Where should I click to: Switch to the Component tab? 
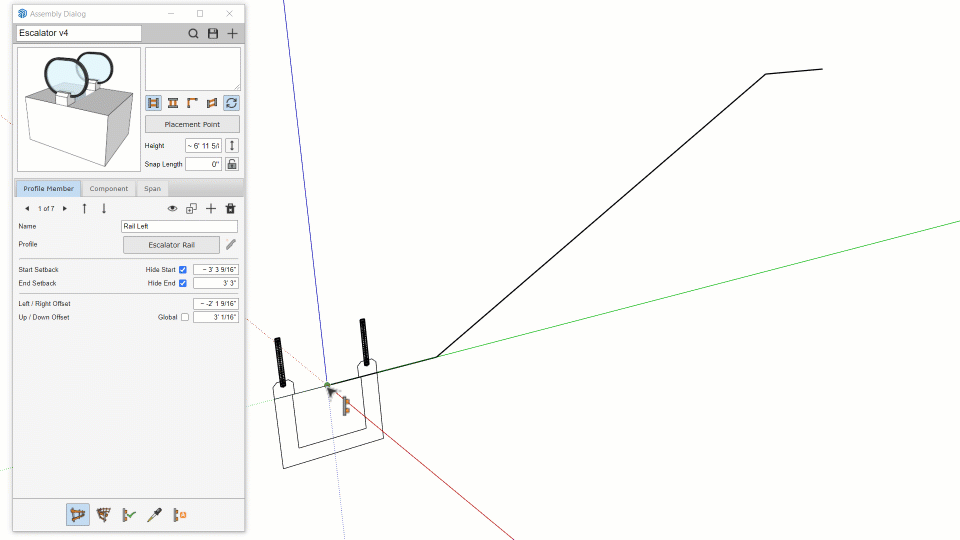(109, 188)
